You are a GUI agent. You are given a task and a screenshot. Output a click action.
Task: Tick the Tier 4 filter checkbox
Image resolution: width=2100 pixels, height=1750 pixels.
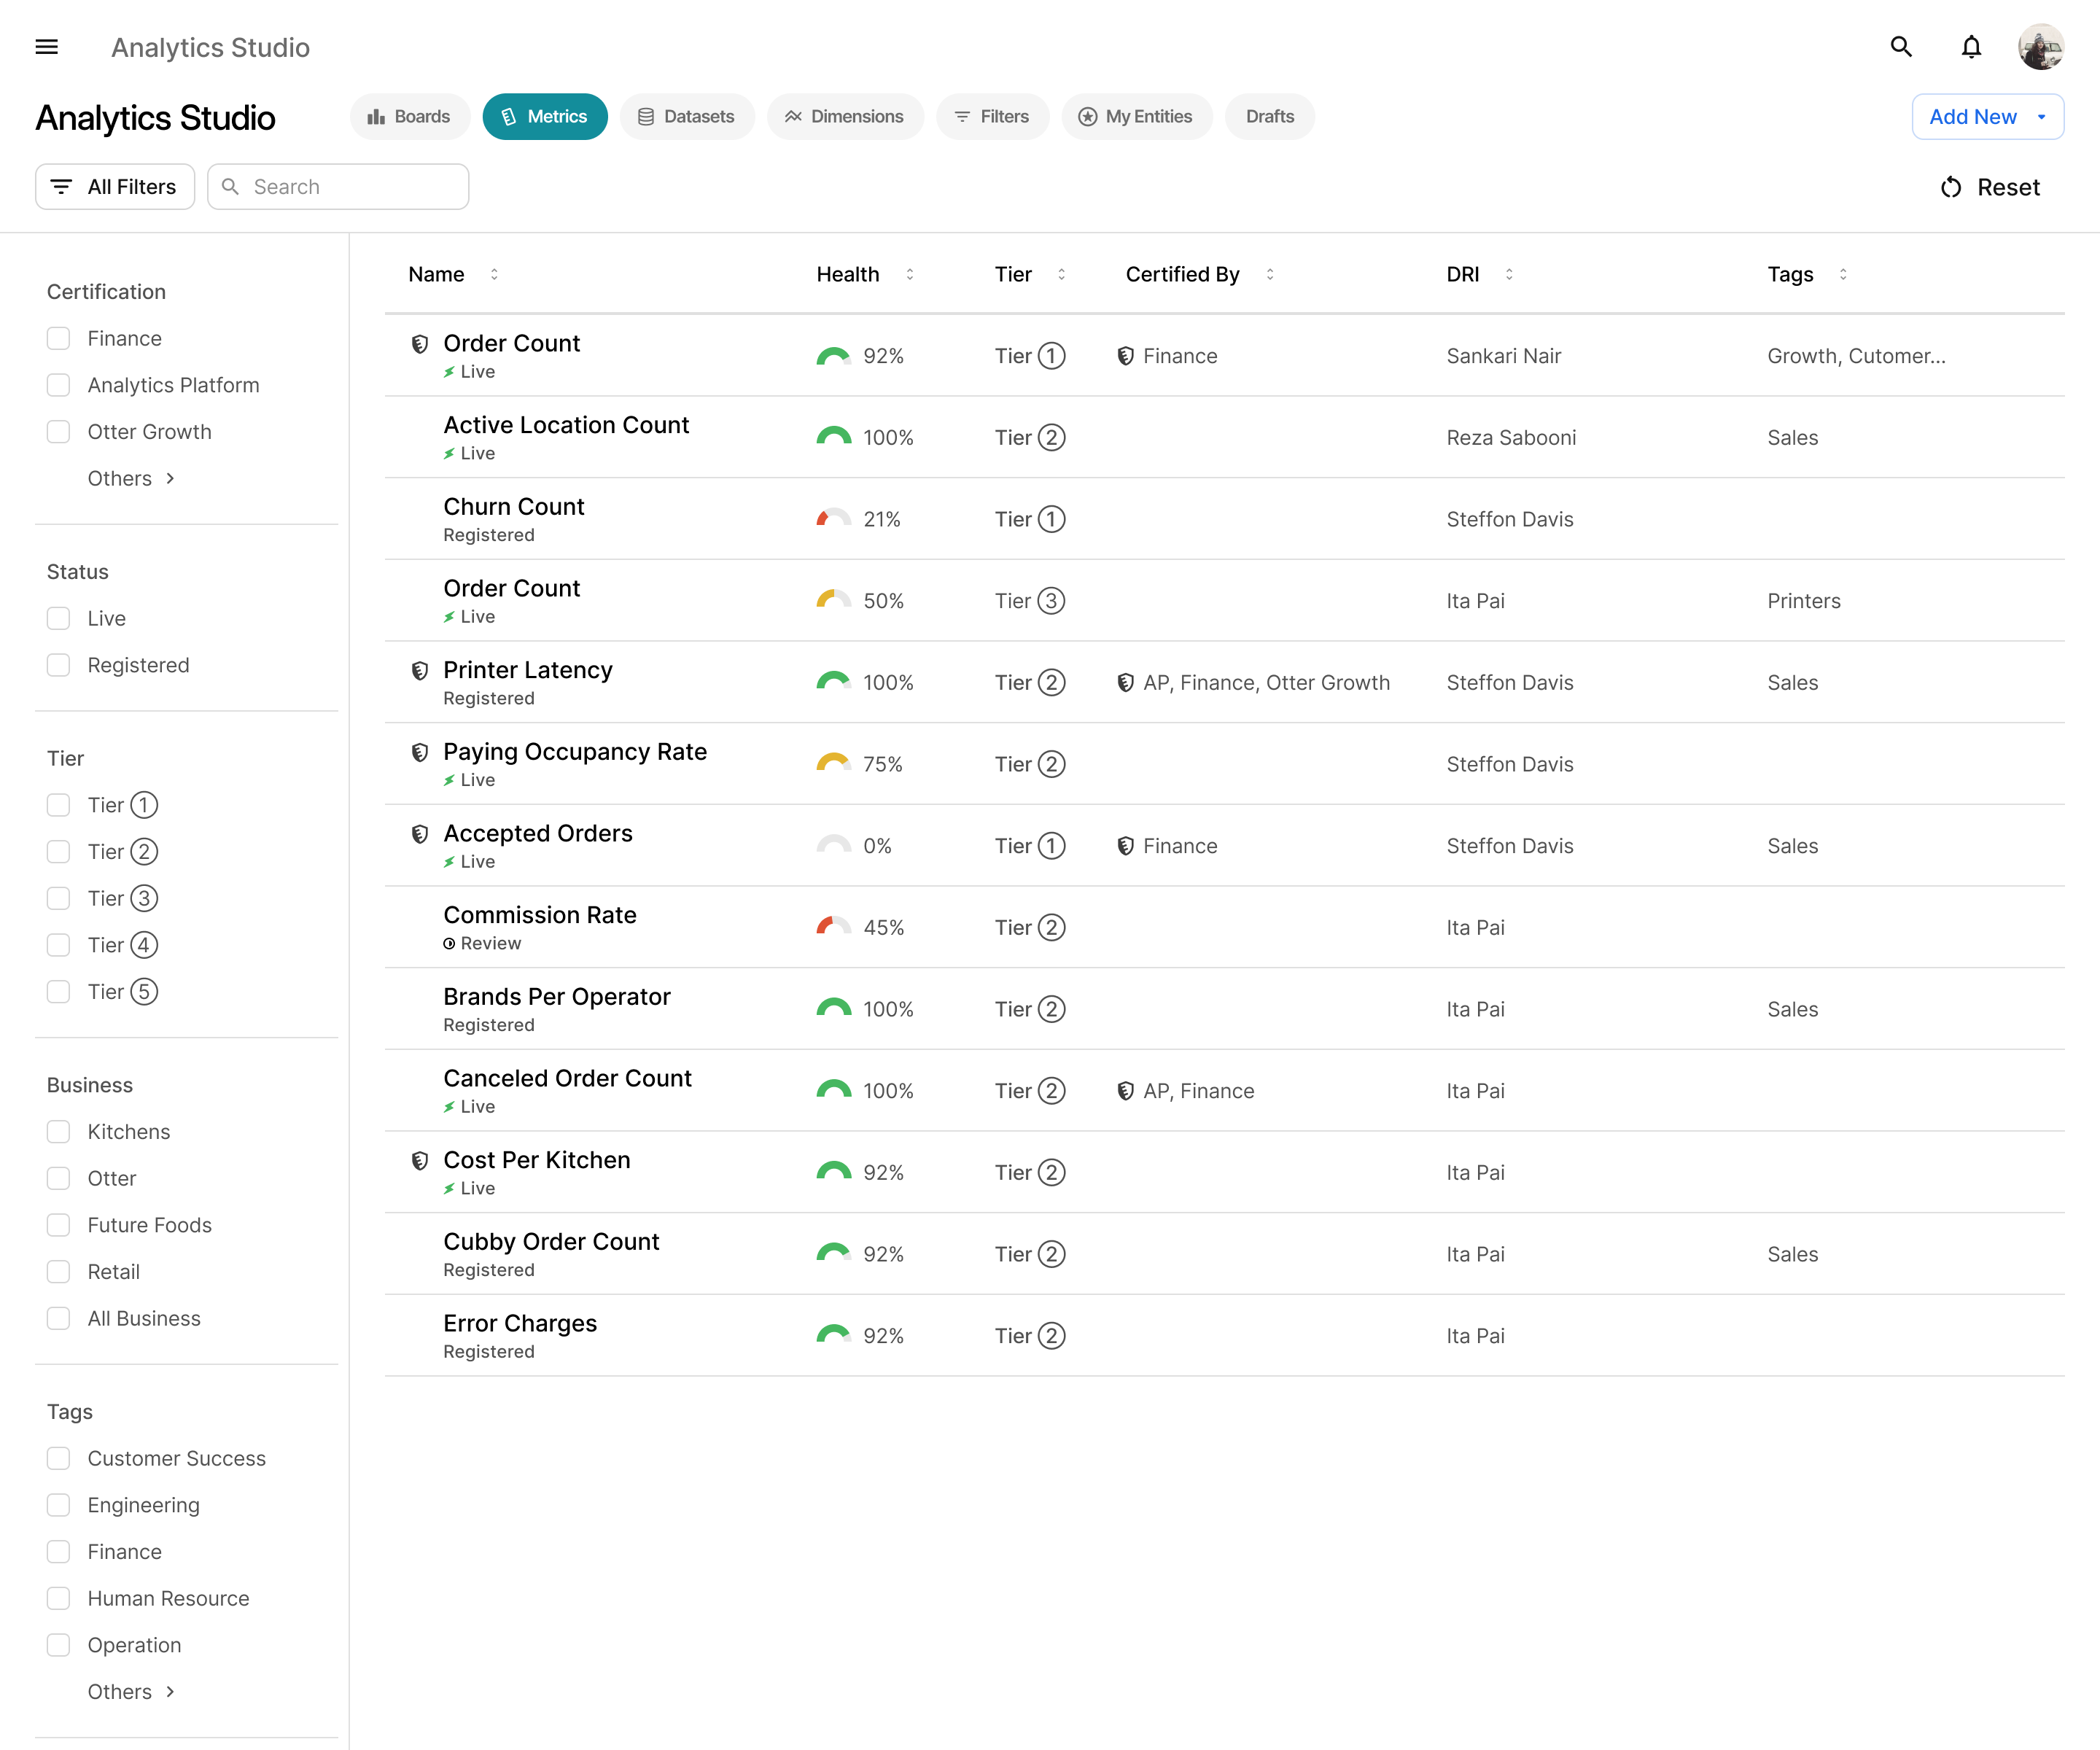(59, 945)
